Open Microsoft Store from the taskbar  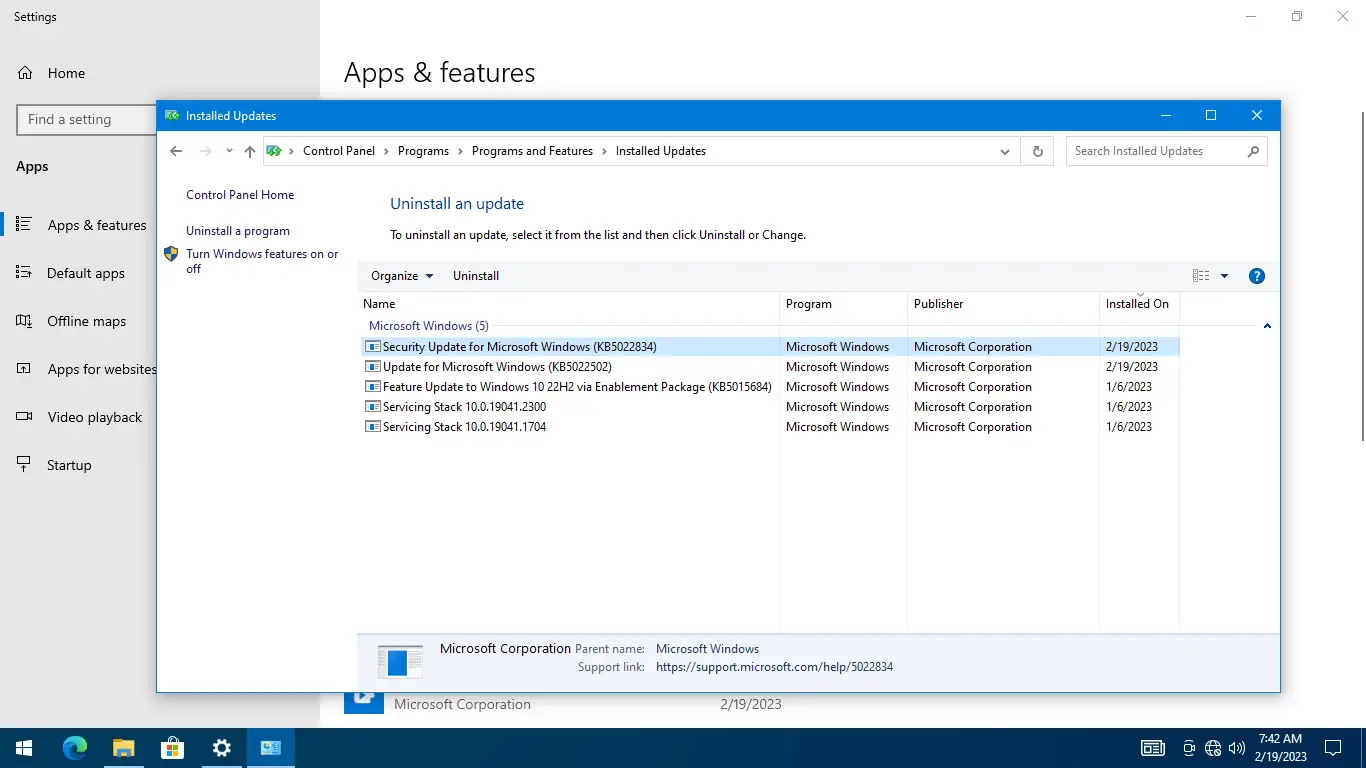click(173, 748)
